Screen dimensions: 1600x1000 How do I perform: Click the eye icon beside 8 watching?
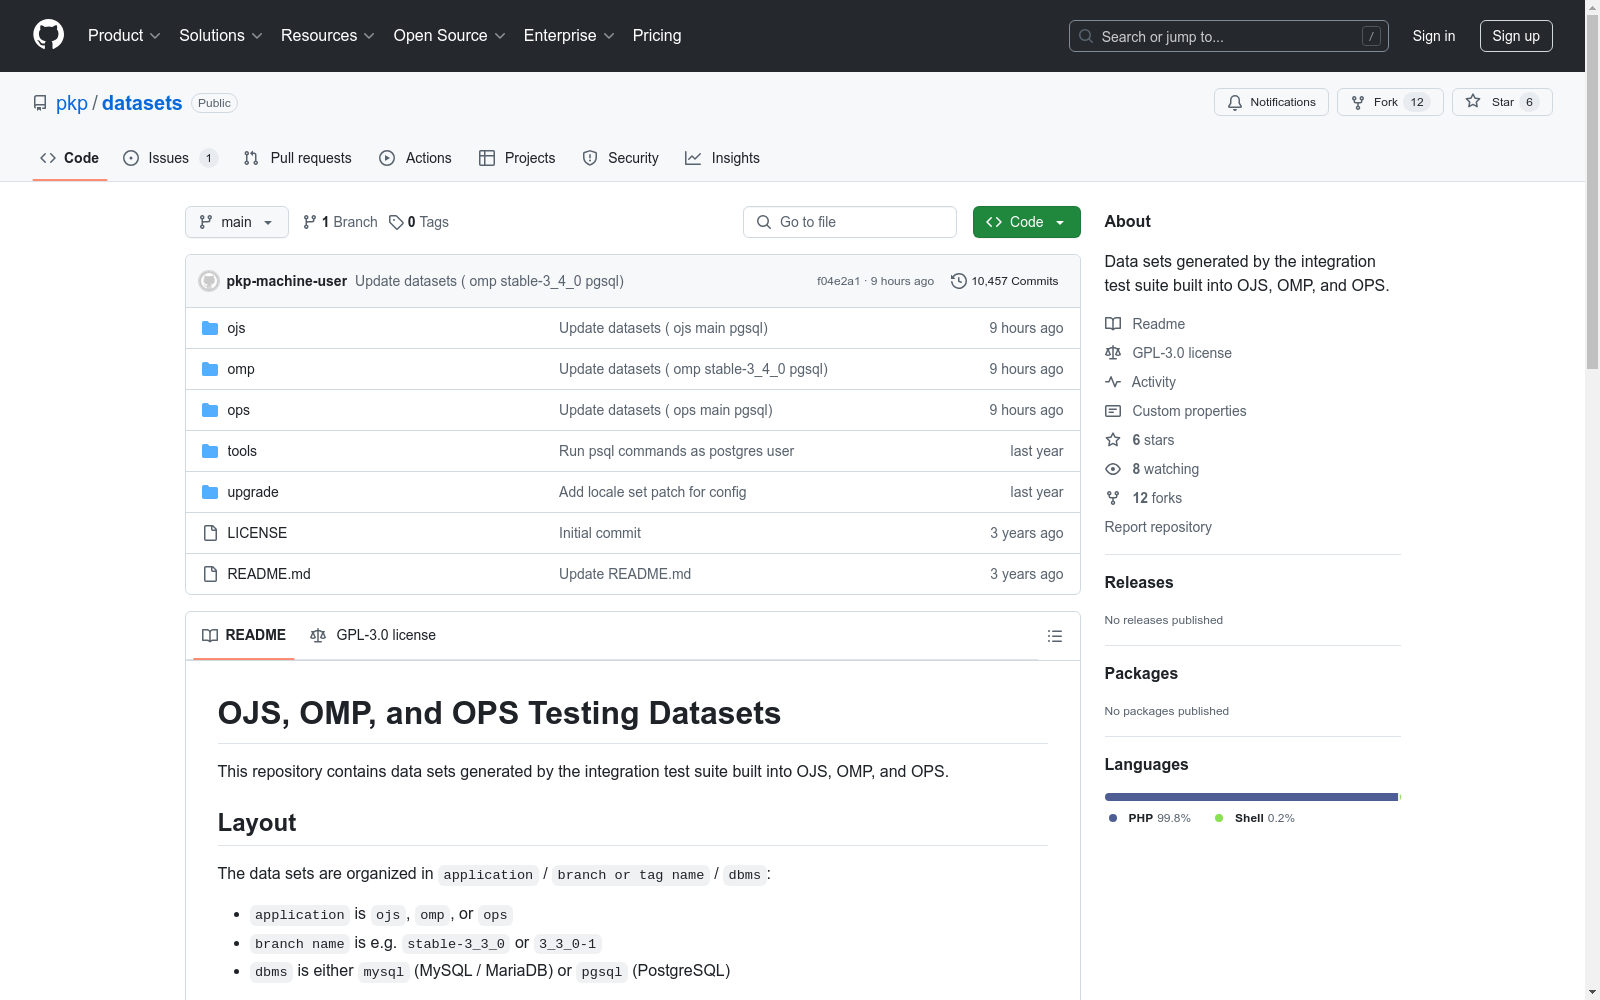pyautogui.click(x=1113, y=469)
